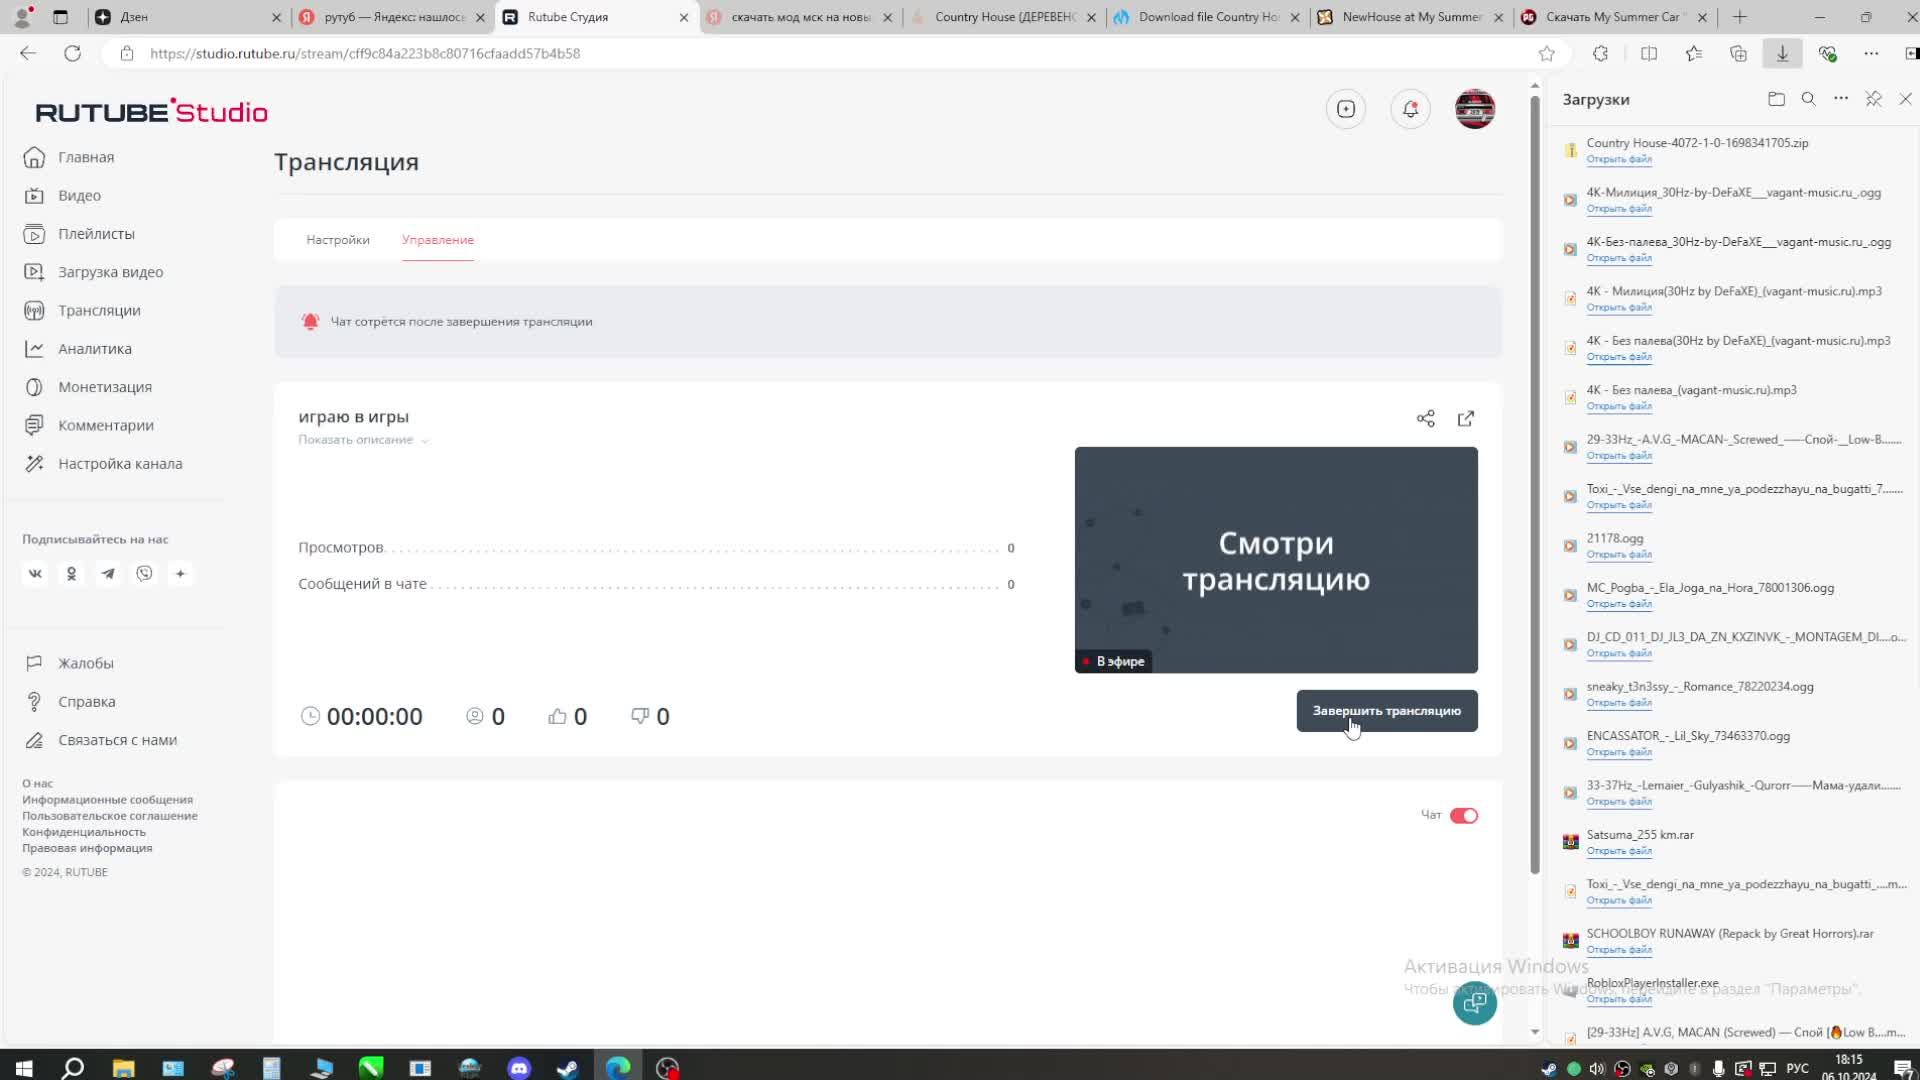Open the user avatar profile menu
The height and width of the screenshot is (1080, 1920).
pyautogui.click(x=1474, y=109)
